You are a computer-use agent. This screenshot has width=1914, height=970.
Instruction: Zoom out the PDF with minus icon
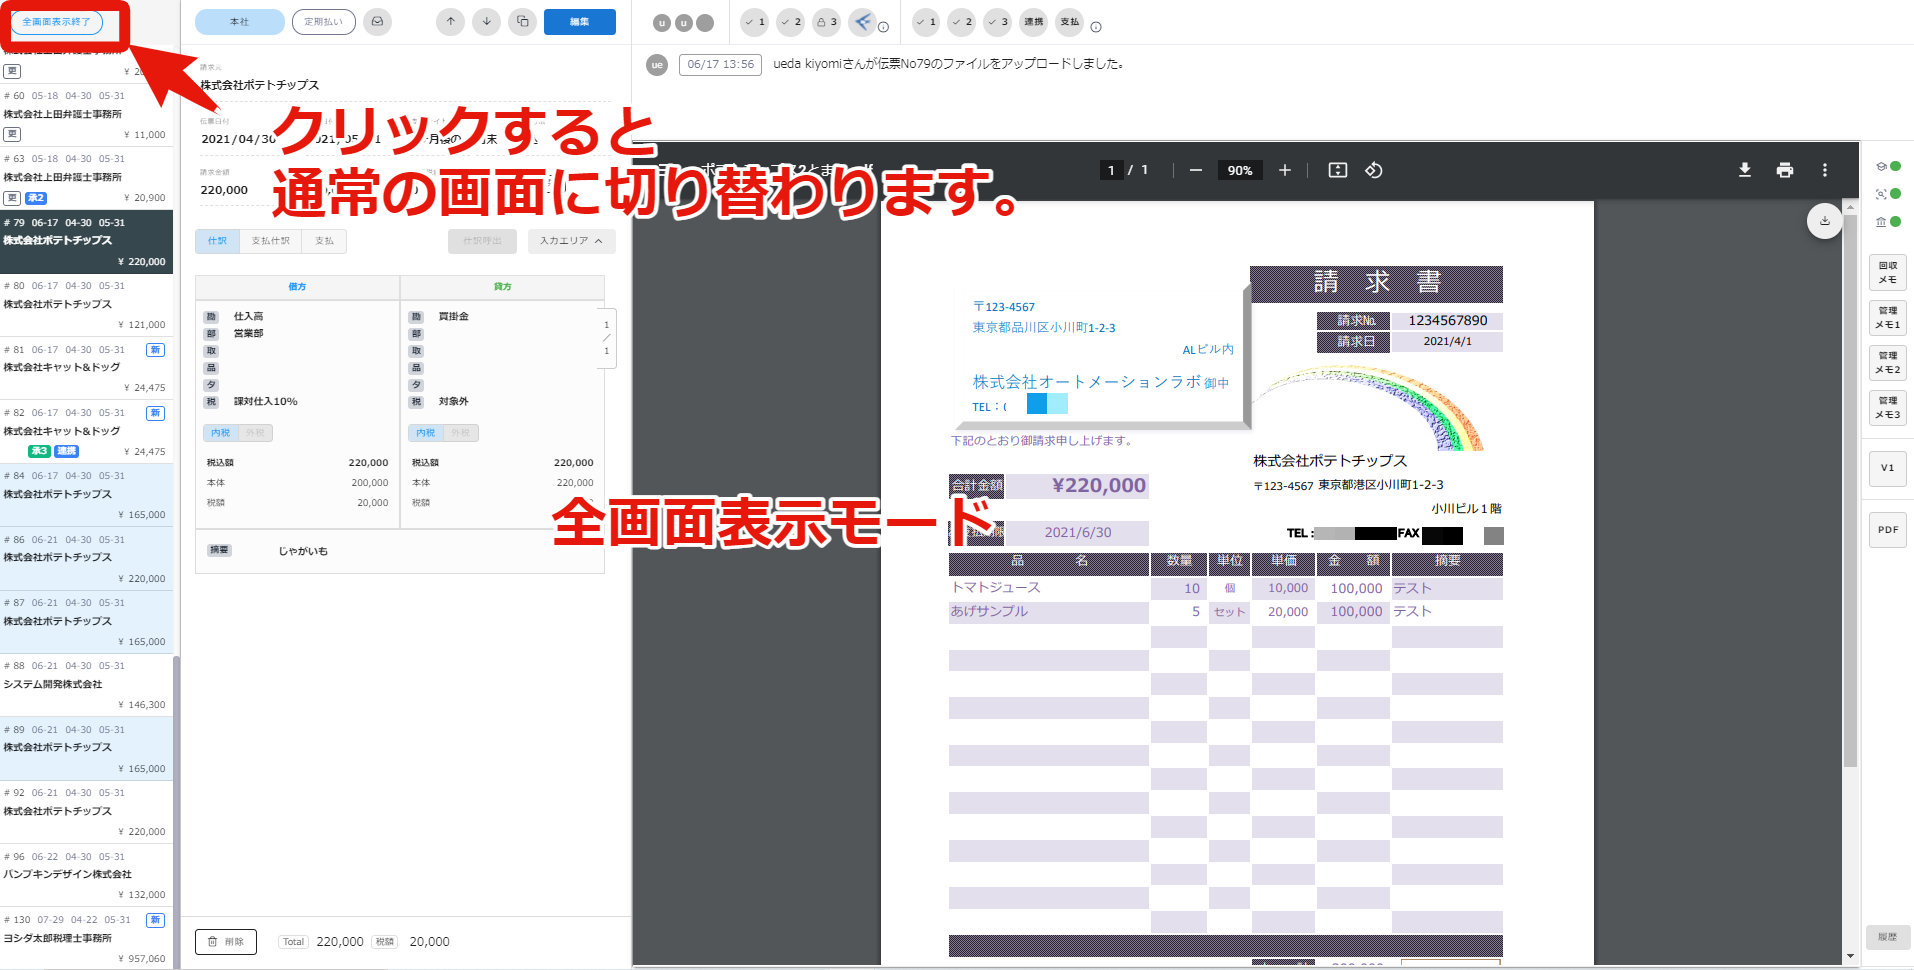click(x=1196, y=170)
